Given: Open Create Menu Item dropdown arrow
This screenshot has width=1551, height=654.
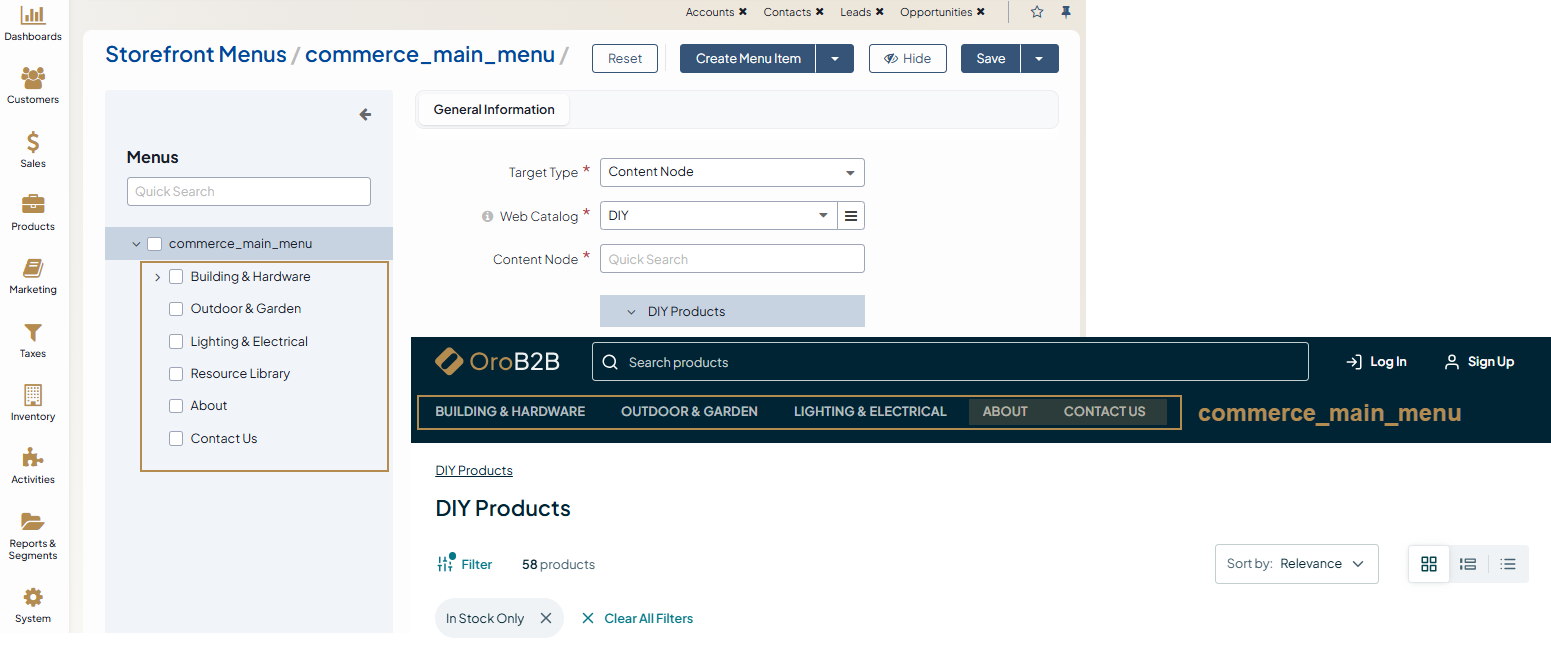Looking at the screenshot, I should click(835, 58).
